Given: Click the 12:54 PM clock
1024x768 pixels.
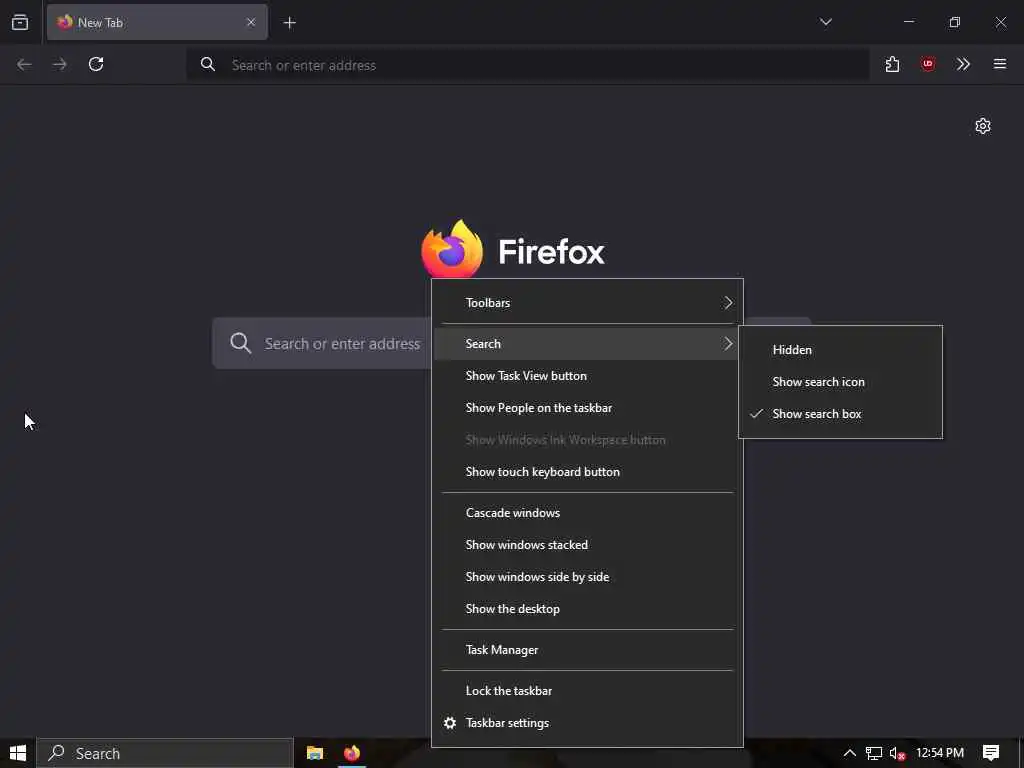Looking at the screenshot, I should (x=940, y=753).
